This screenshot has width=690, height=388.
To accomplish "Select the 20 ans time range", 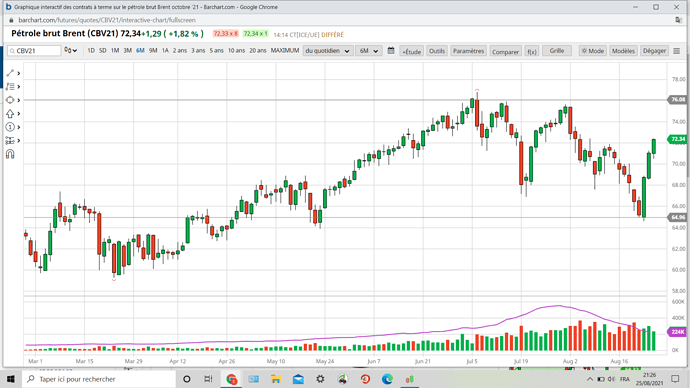I will pos(258,51).
